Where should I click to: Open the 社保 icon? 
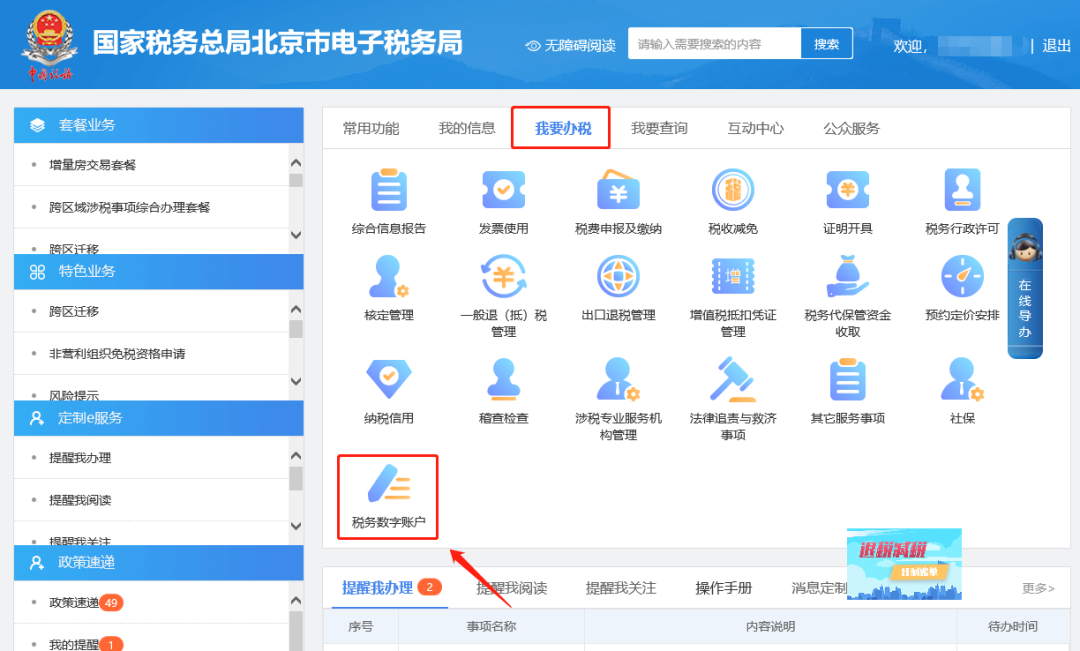(961, 380)
